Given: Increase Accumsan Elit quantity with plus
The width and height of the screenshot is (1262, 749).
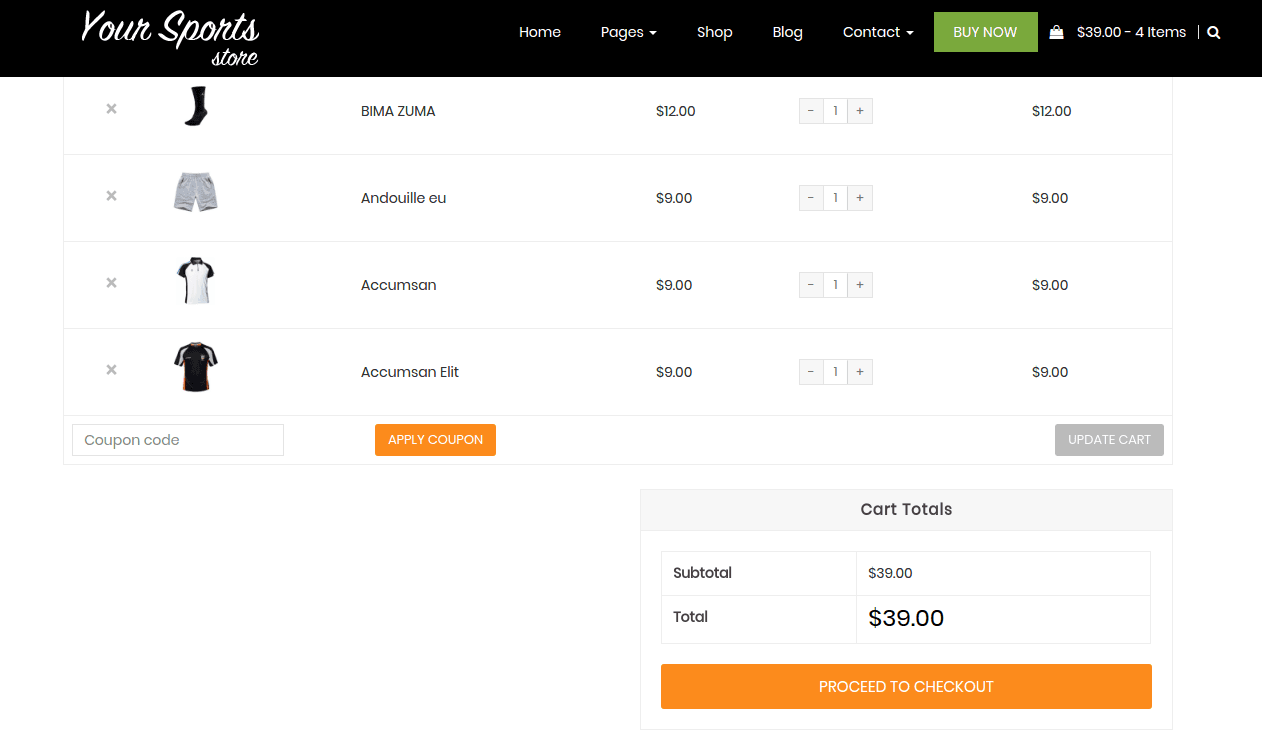Looking at the screenshot, I should (860, 372).
